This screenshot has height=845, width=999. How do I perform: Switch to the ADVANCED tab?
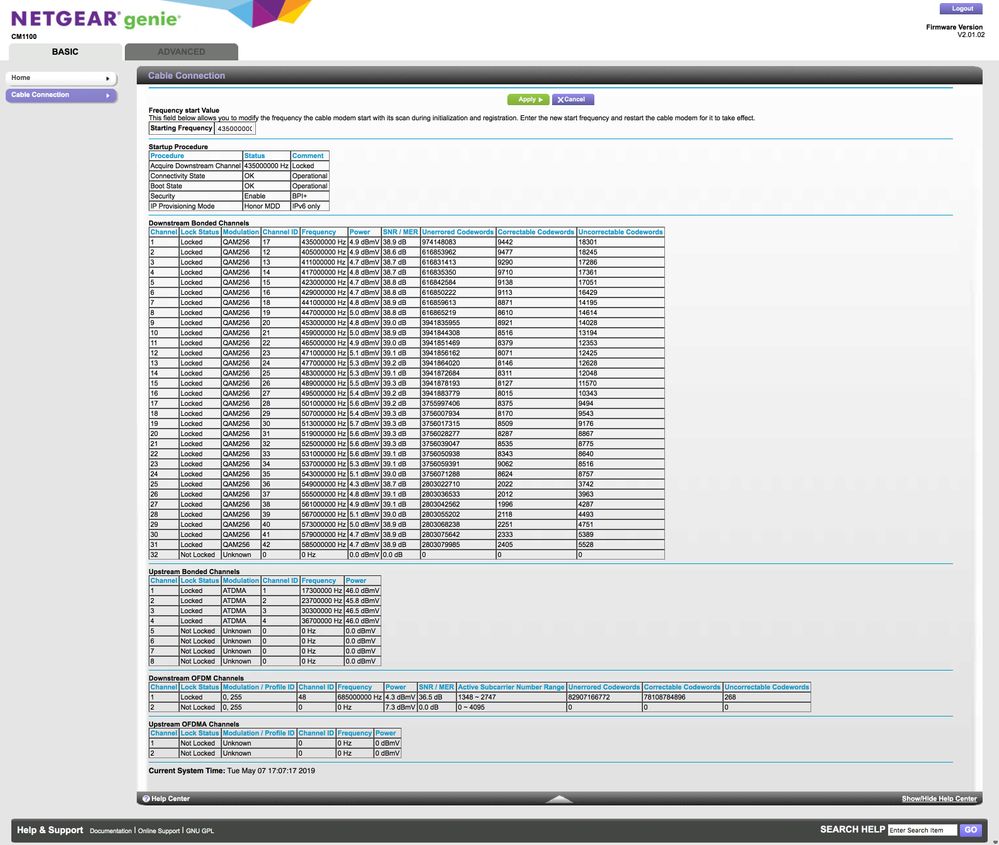click(x=181, y=52)
